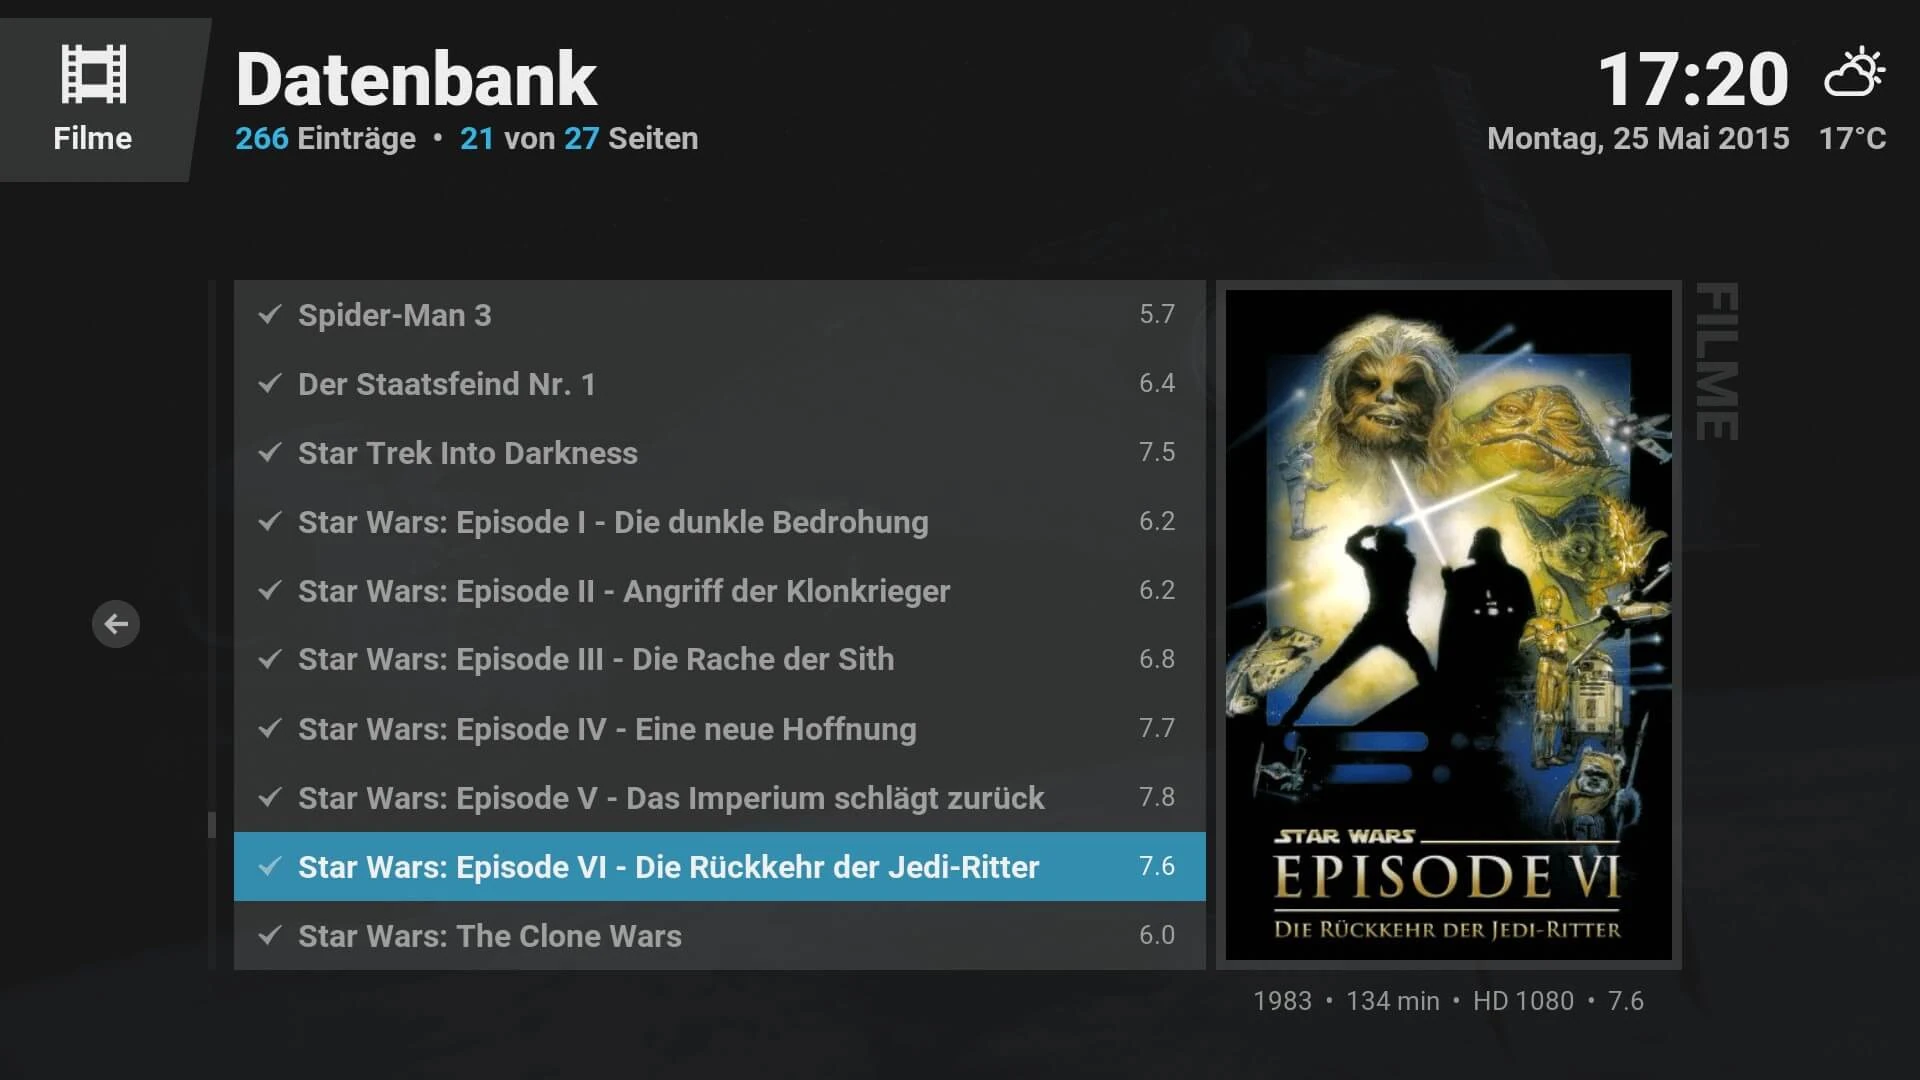Screen dimensions: 1920x1080
Task: Select Star Wars: Episode V - Das Imperium schlägt zurück
Action: click(x=720, y=798)
